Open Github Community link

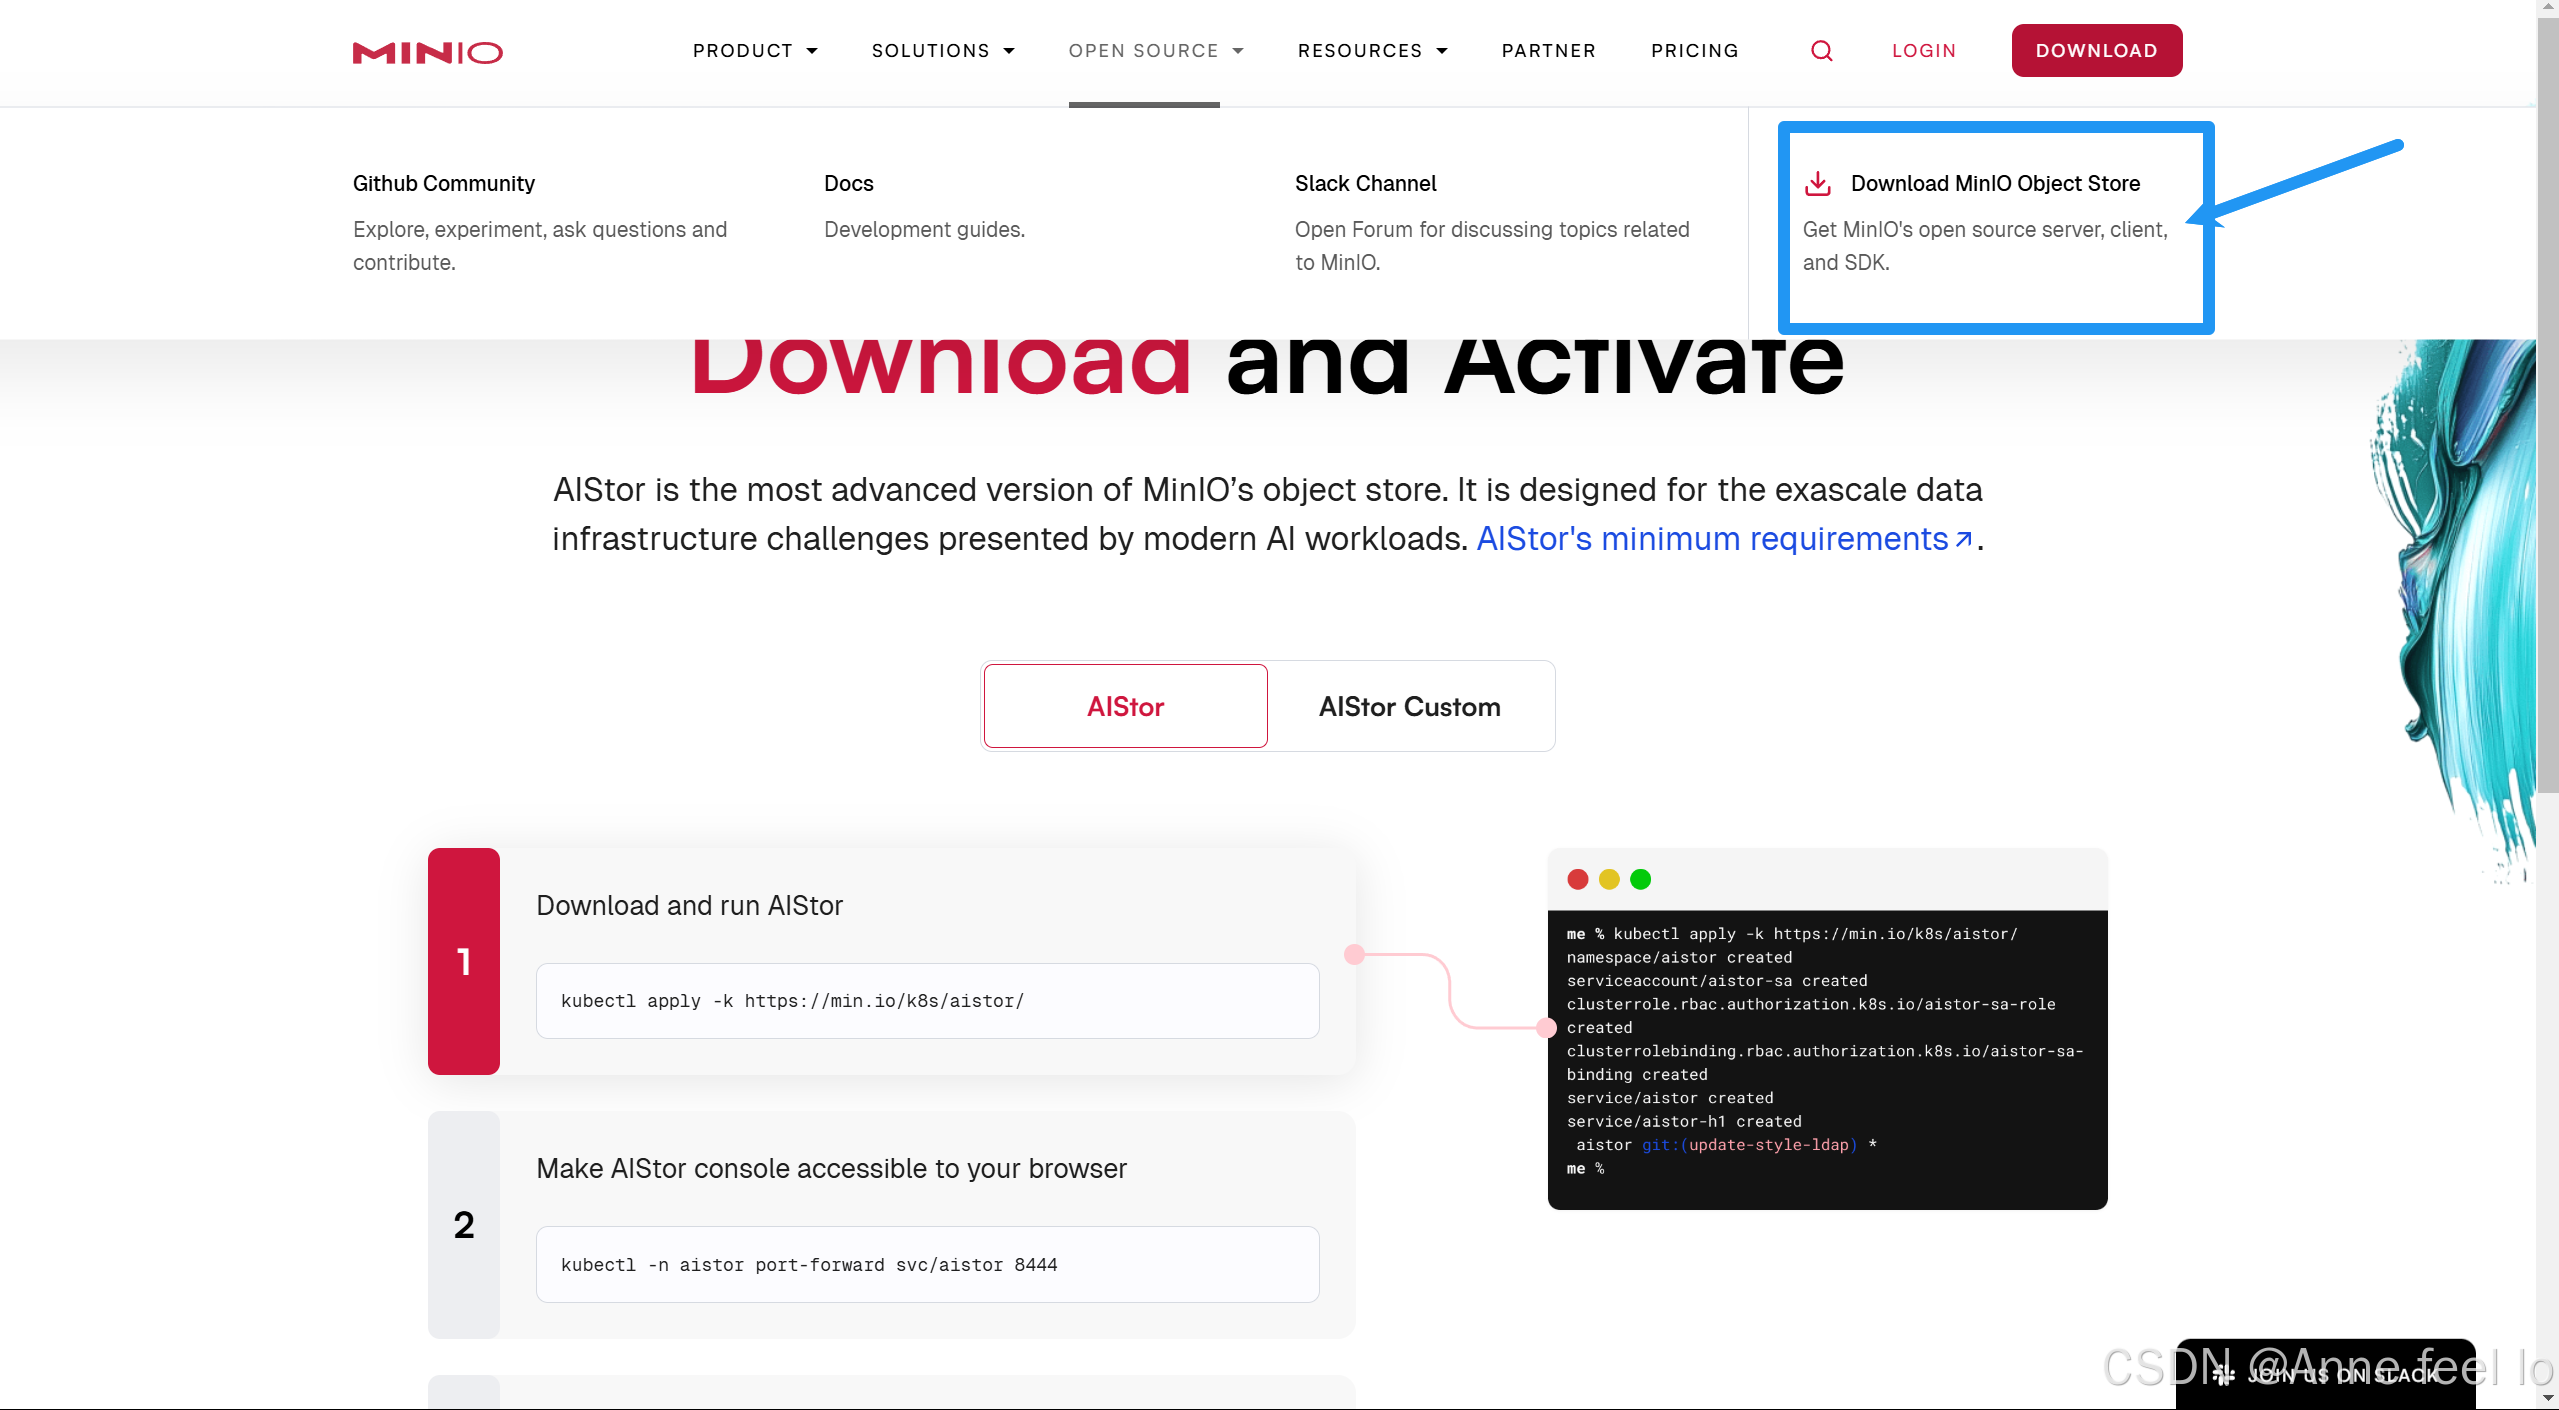(x=443, y=183)
